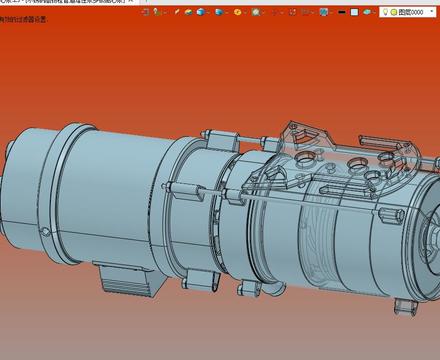Toggle the light bulb layer visibility
Image resolution: width=440 pixels, height=360 pixels.
click(385, 12)
